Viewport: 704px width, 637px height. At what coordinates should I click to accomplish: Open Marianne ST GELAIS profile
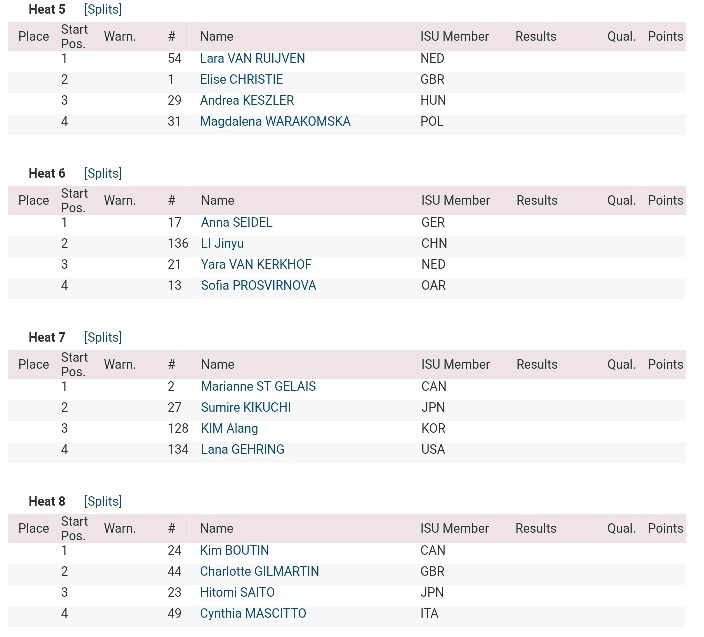point(259,386)
